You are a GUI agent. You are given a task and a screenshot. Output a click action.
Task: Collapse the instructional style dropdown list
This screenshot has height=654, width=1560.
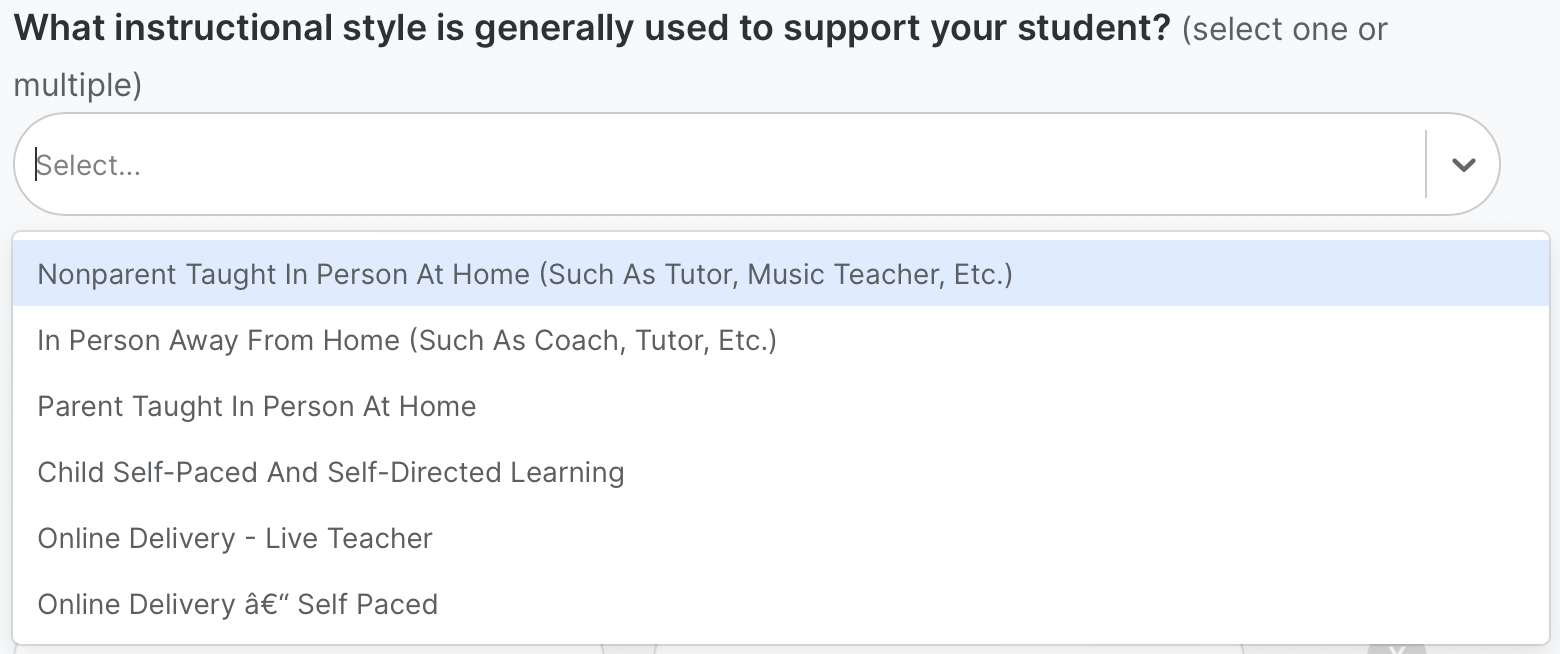point(1463,165)
